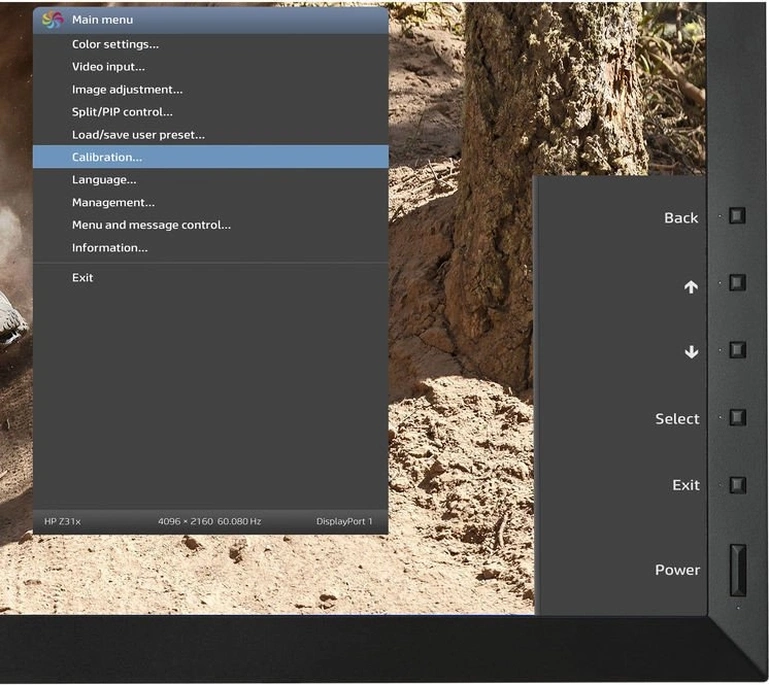This screenshot has width=769, height=685.
Task: Open the Management... submenu
Action: pos(113,203)
